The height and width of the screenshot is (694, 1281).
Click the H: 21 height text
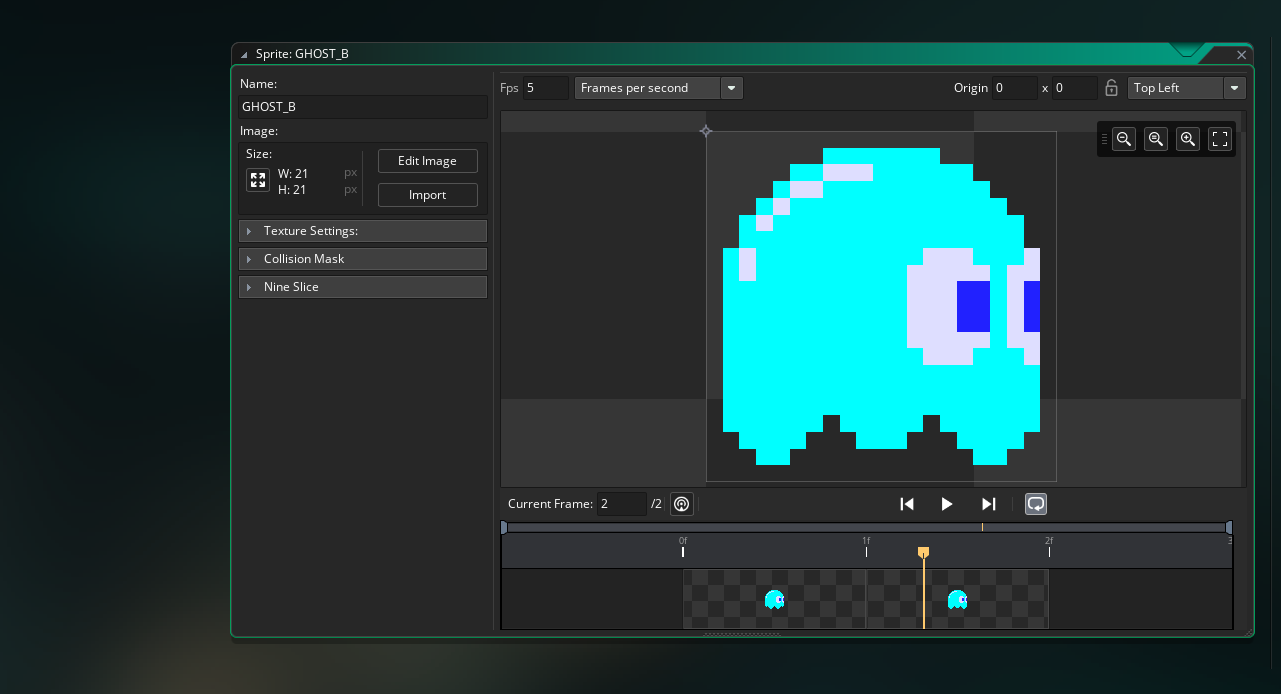292,190
